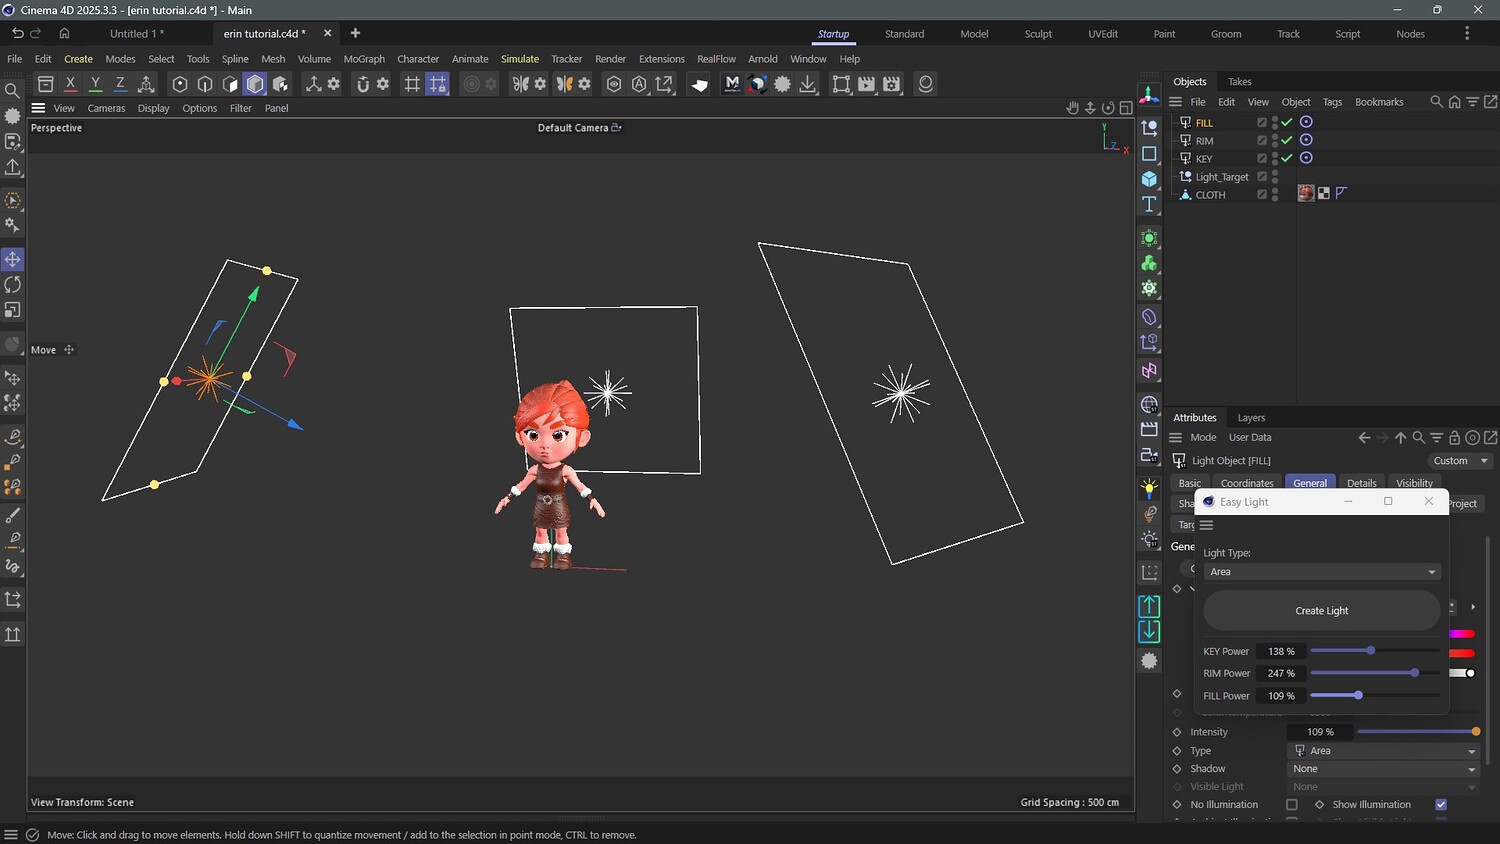Toggle green enable checkmark on FILL light

click(1287, 123)
